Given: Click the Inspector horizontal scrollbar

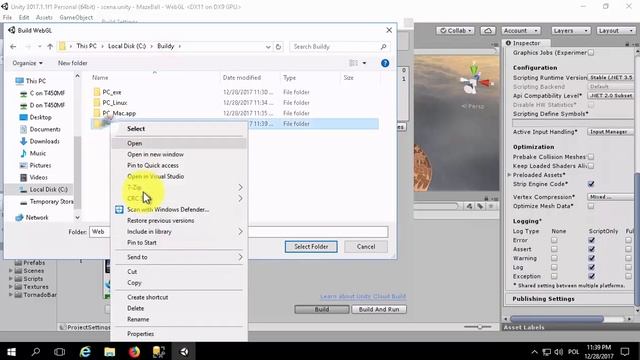Looking at the screenshot, I should pos(557,319).
